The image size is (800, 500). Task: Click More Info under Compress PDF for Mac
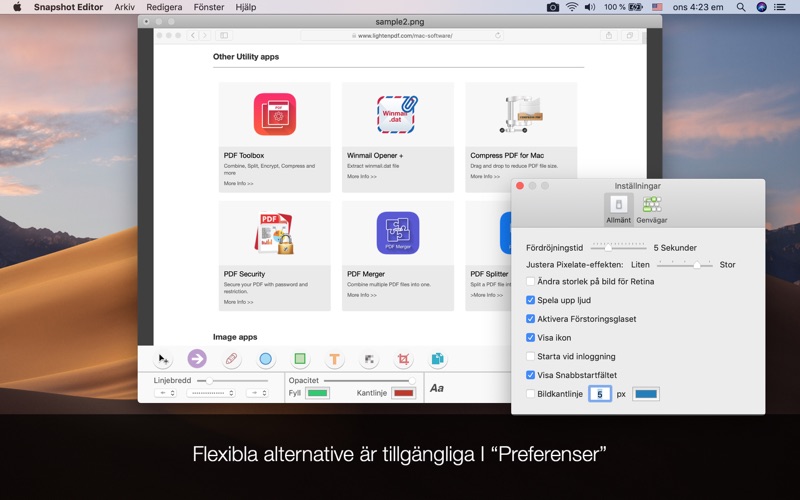point(485,177)
